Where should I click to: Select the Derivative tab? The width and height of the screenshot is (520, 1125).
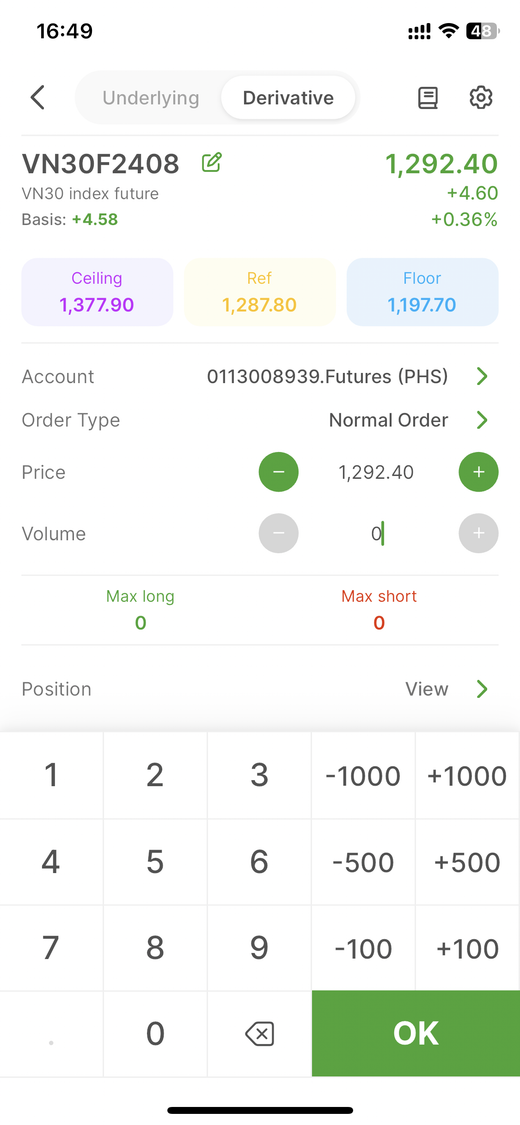pyautogui.click(x=288, y=98)
